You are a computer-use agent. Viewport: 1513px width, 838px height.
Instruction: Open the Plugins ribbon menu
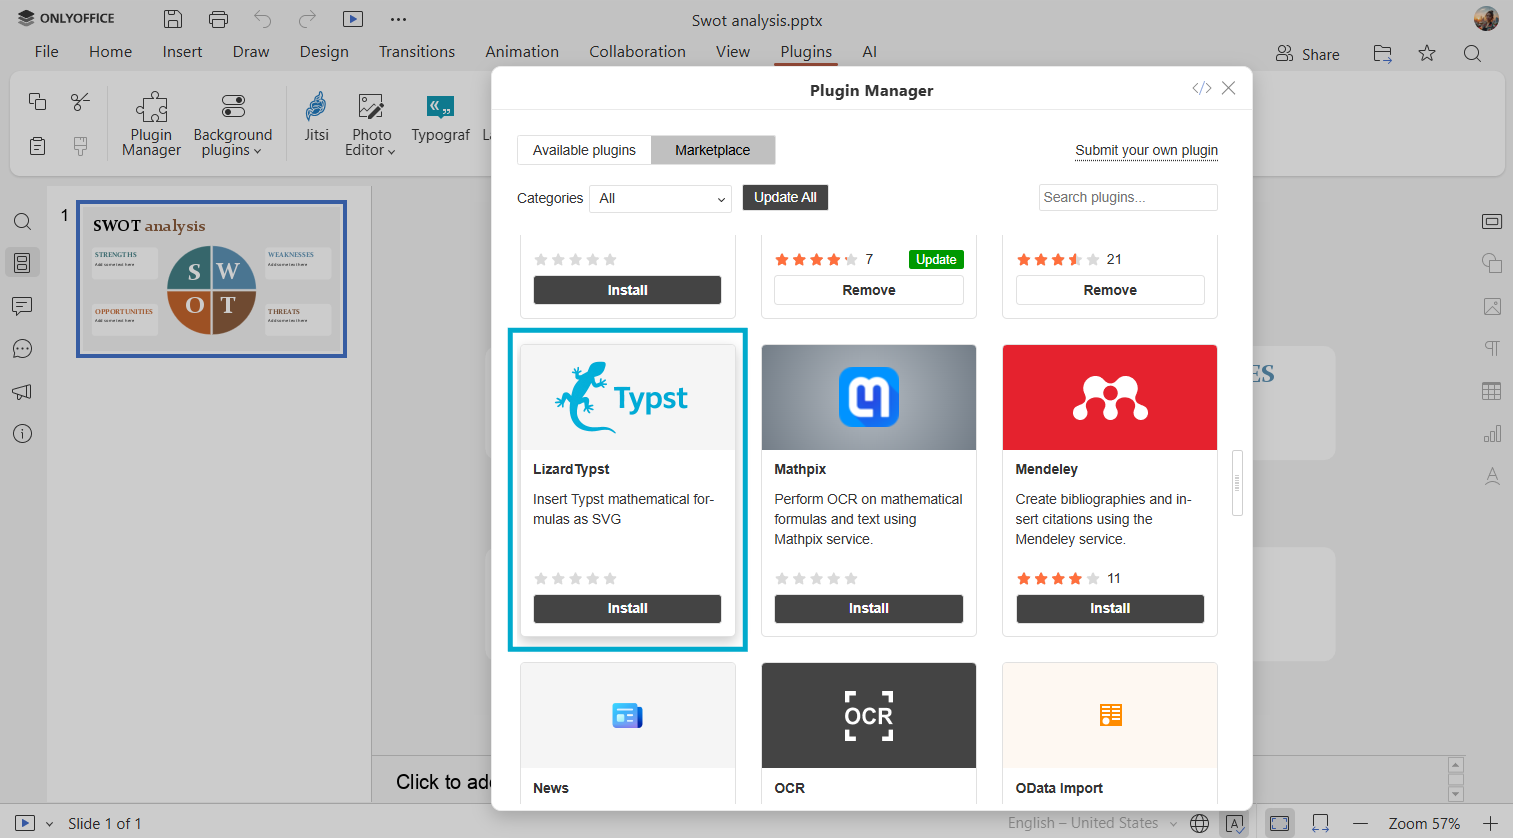[805, 51]
